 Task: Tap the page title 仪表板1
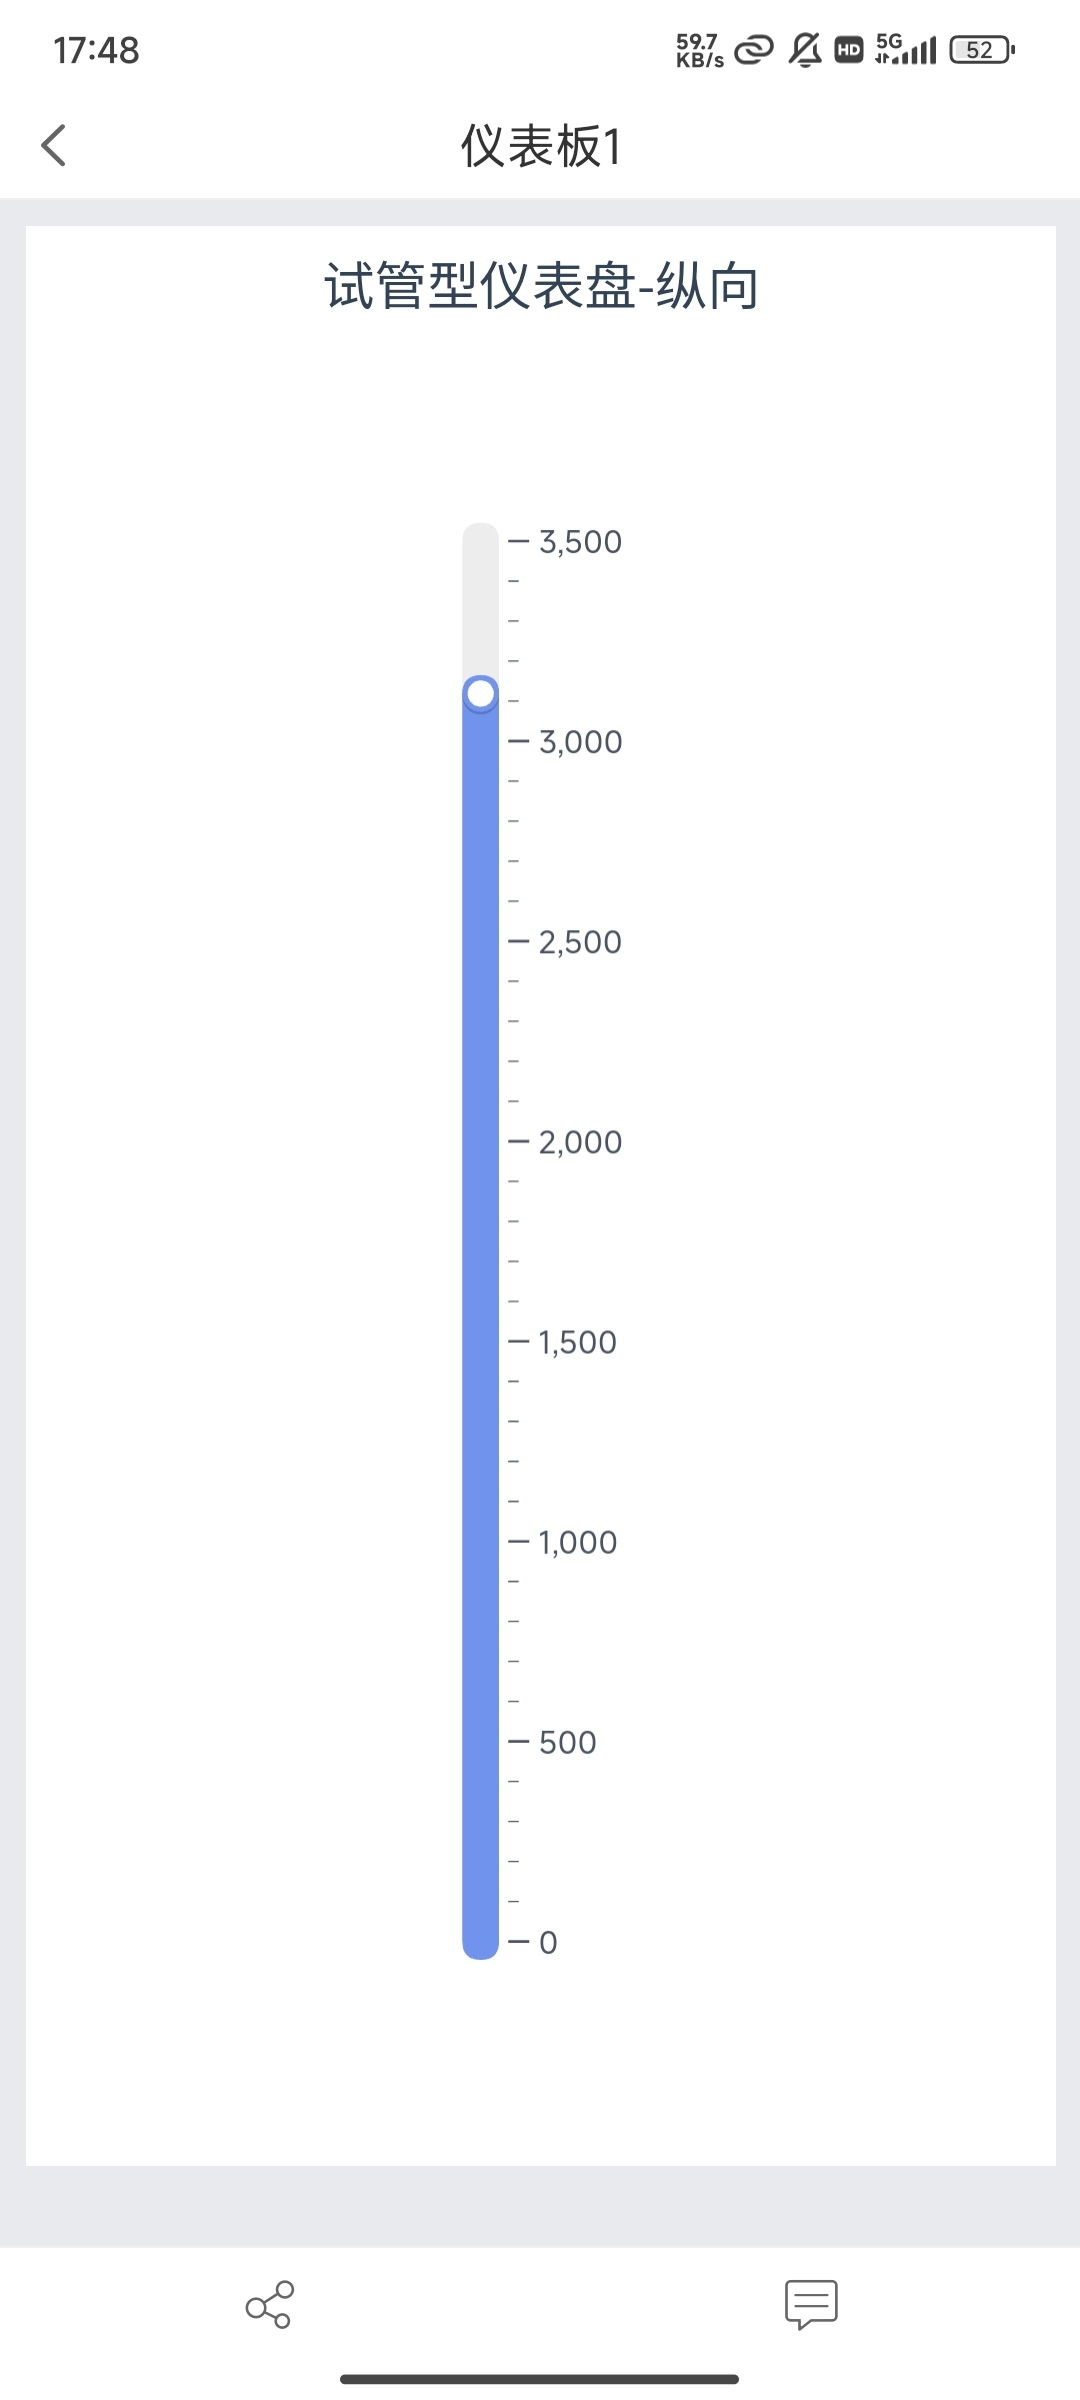click(x=541, y=146)
